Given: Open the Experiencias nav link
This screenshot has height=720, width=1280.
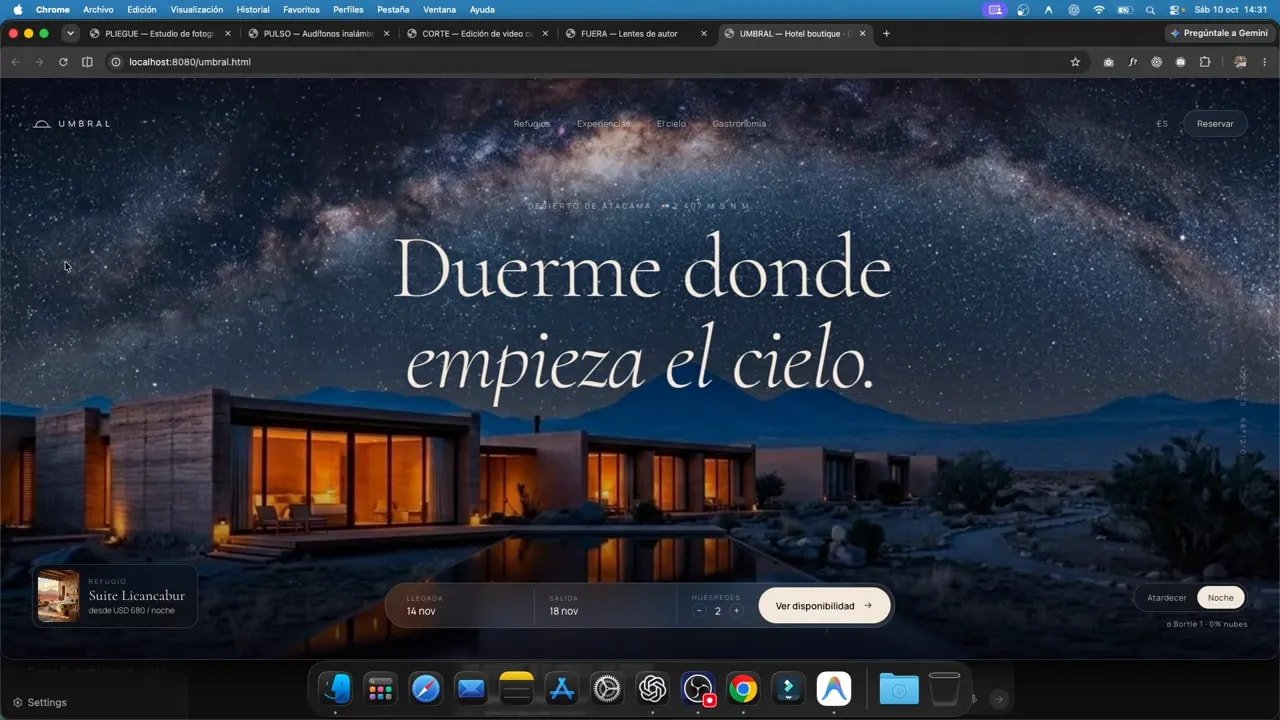Looking at the screenshot, I should (604, 124).
